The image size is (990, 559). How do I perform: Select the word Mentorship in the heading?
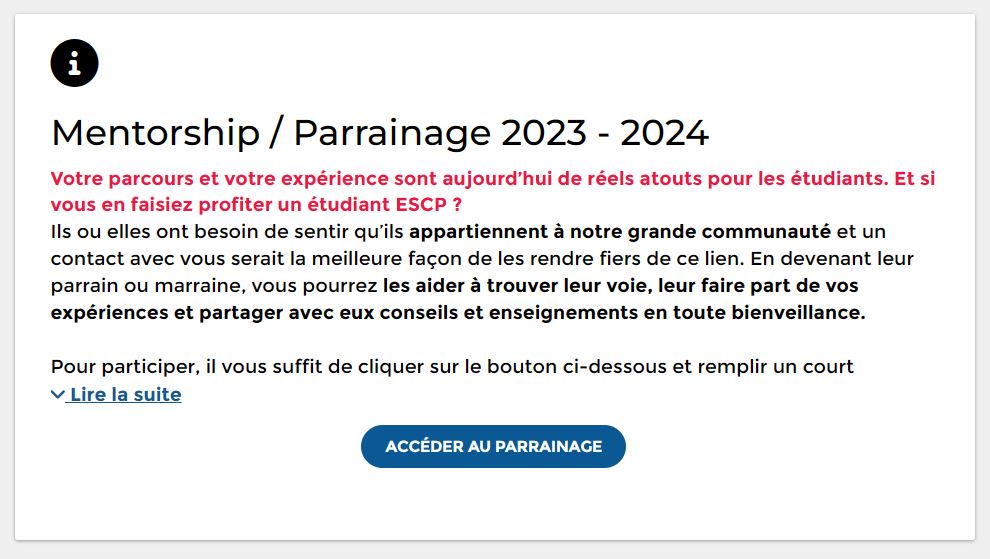[155, 133]
